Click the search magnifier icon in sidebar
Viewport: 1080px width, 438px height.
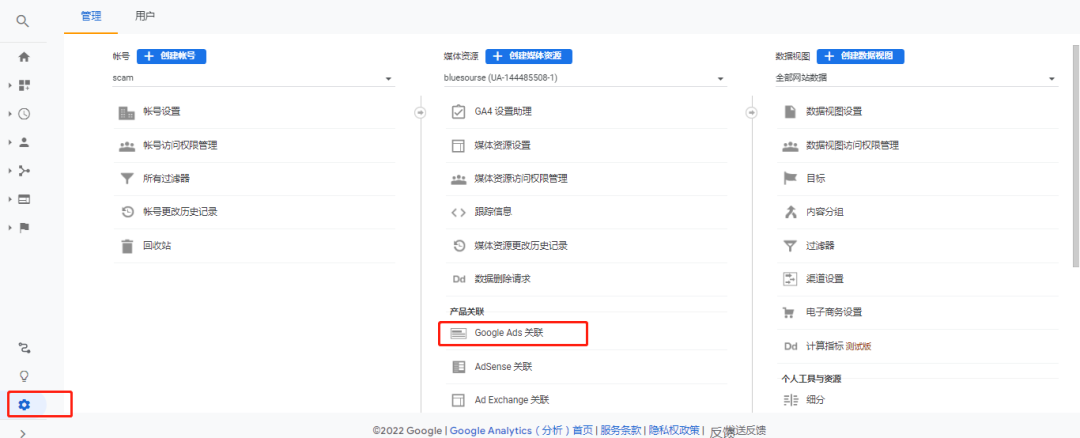pyautogui.click(x=24, y=20)
